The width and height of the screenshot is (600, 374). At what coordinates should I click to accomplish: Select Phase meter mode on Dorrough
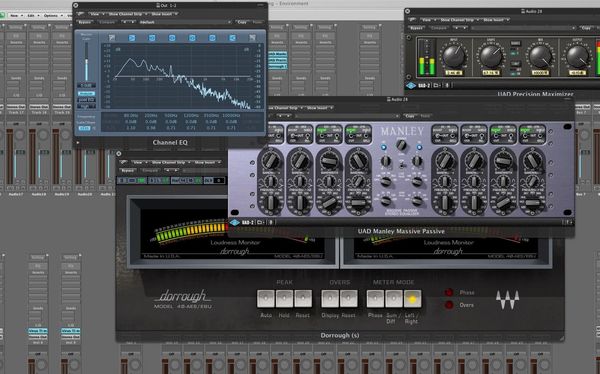(375, 299)
